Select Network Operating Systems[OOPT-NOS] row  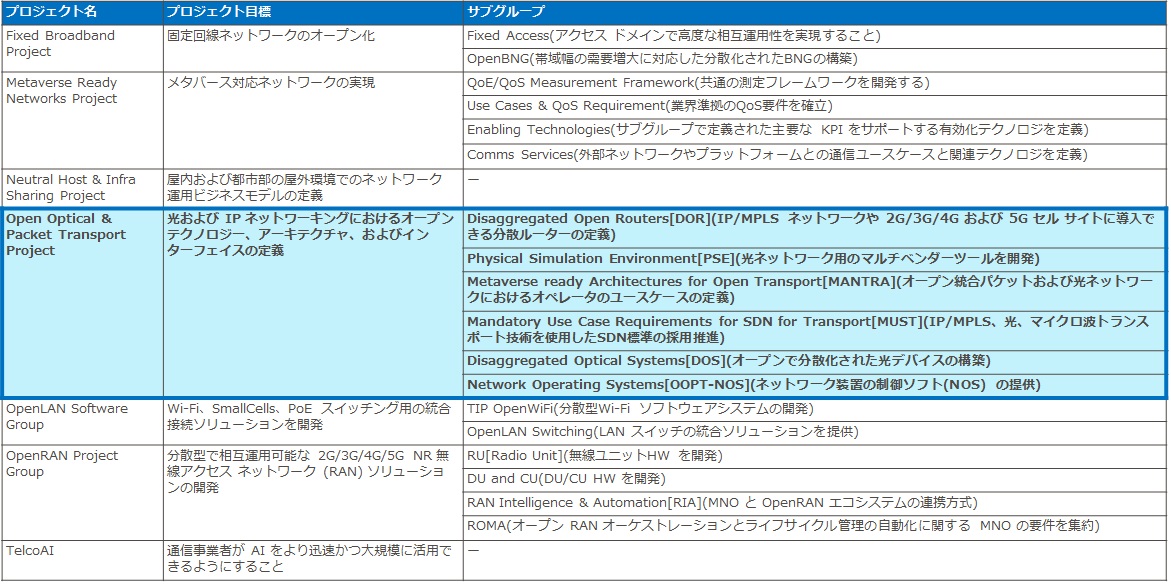point(816,385)
